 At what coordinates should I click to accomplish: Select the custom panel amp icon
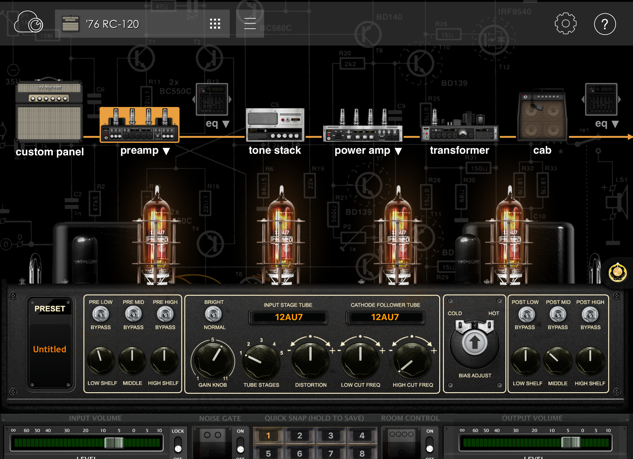click(x=49, y=112)
